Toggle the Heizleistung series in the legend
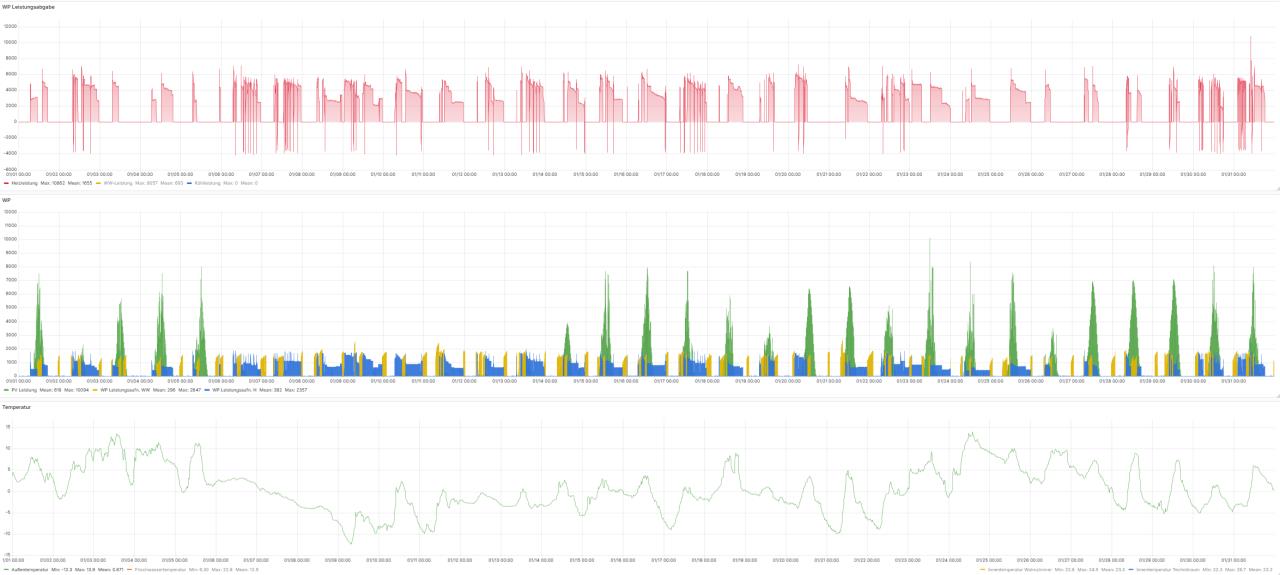 tap(22, 183)
